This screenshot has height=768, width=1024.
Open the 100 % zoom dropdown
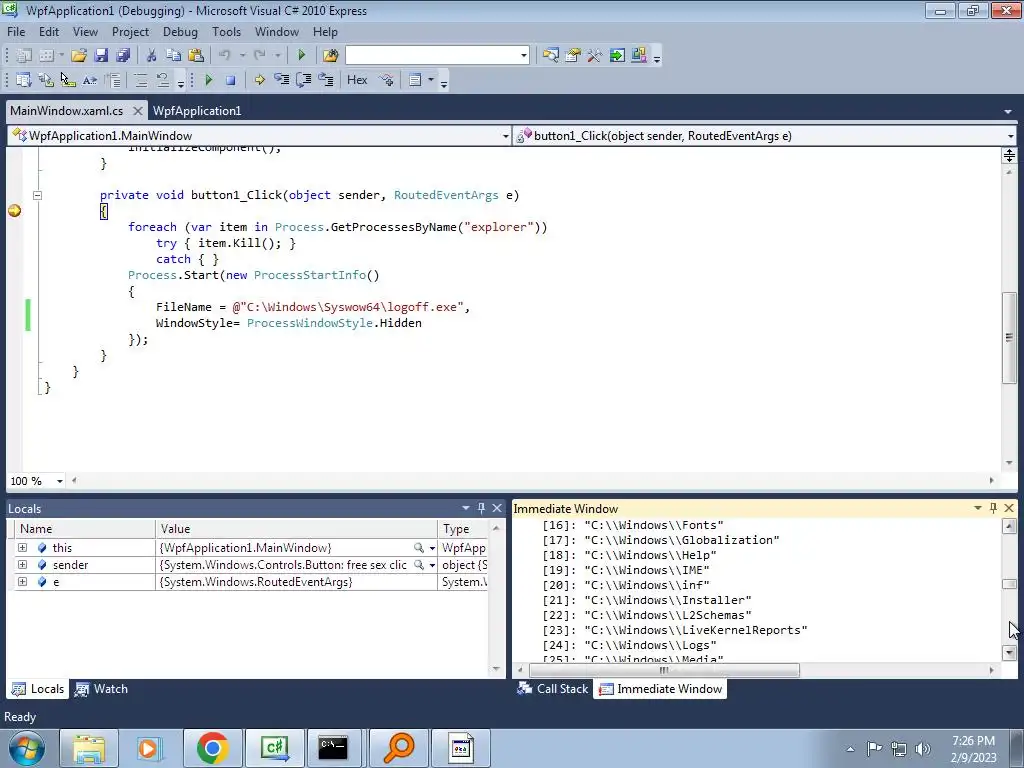coord(59,481)
